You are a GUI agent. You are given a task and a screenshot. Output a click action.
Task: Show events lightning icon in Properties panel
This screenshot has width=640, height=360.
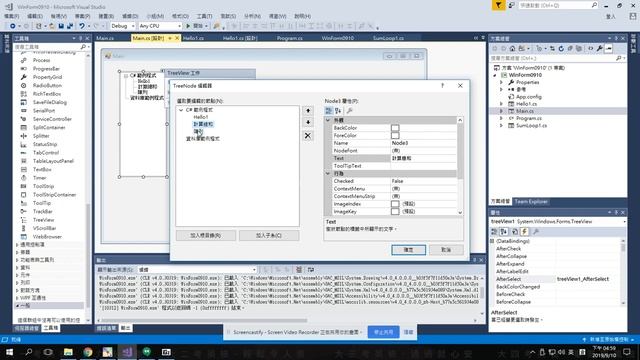coord(524,231)
